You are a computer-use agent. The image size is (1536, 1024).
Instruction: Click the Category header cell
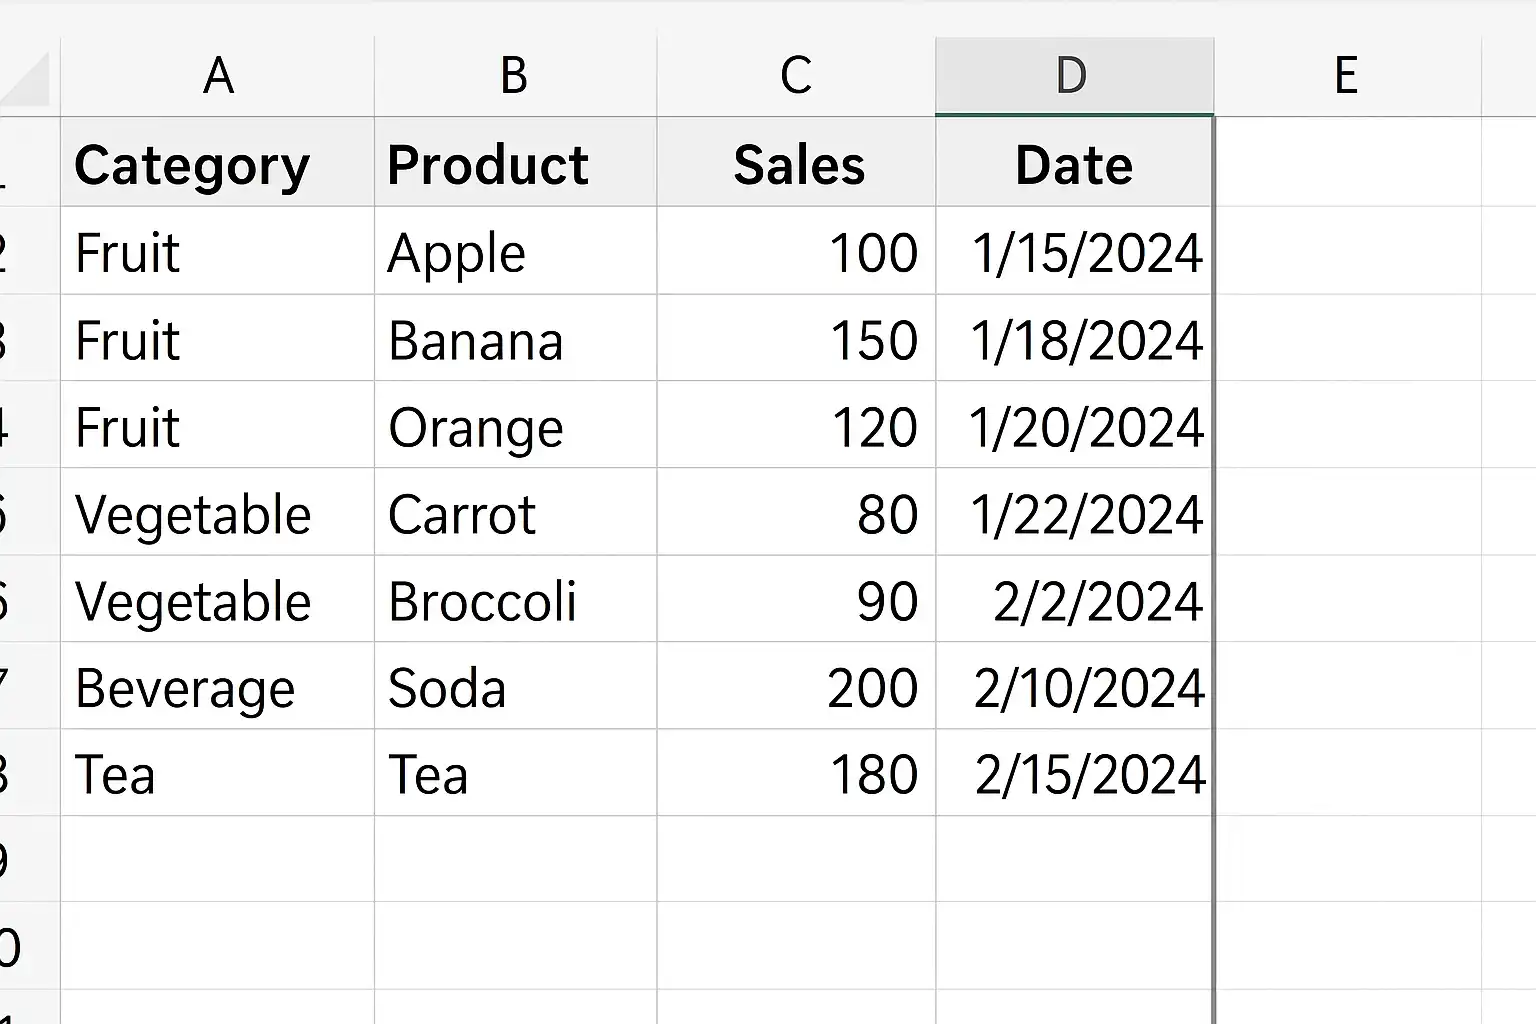tap(218, 163)
